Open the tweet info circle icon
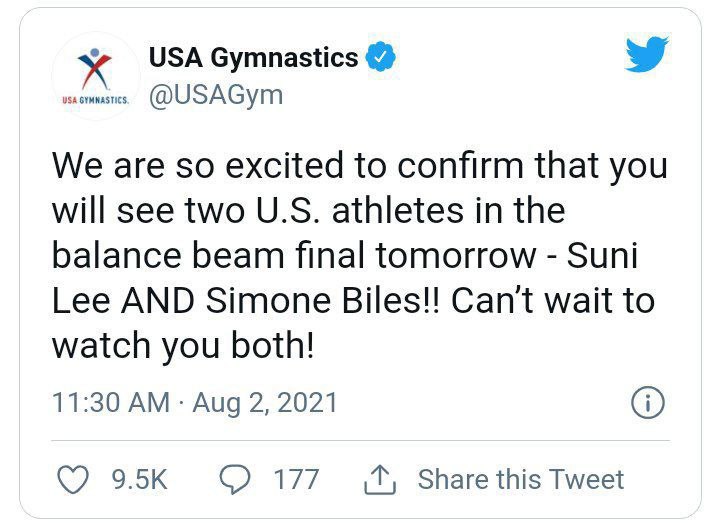Viewport: 720px width, 523px height. pos(648,403)
